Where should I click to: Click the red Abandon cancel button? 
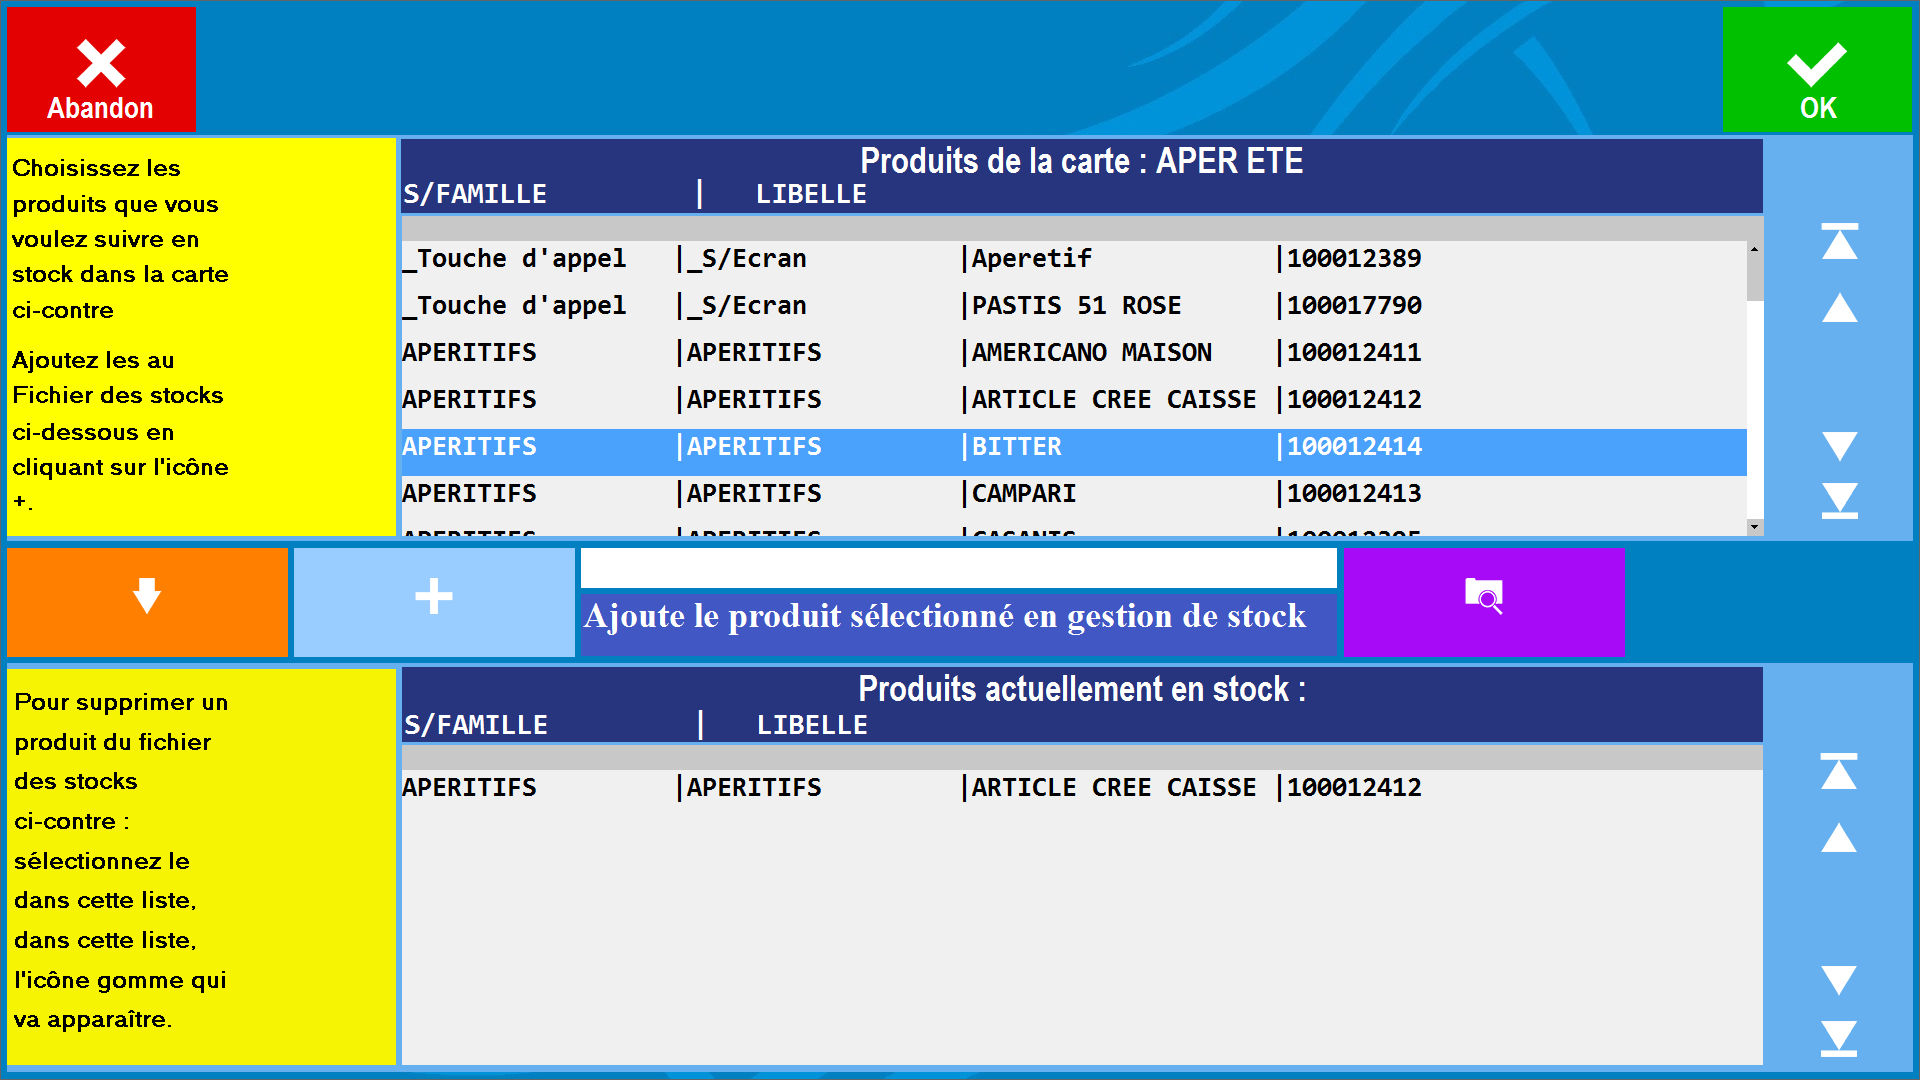[x=101, y=70]
